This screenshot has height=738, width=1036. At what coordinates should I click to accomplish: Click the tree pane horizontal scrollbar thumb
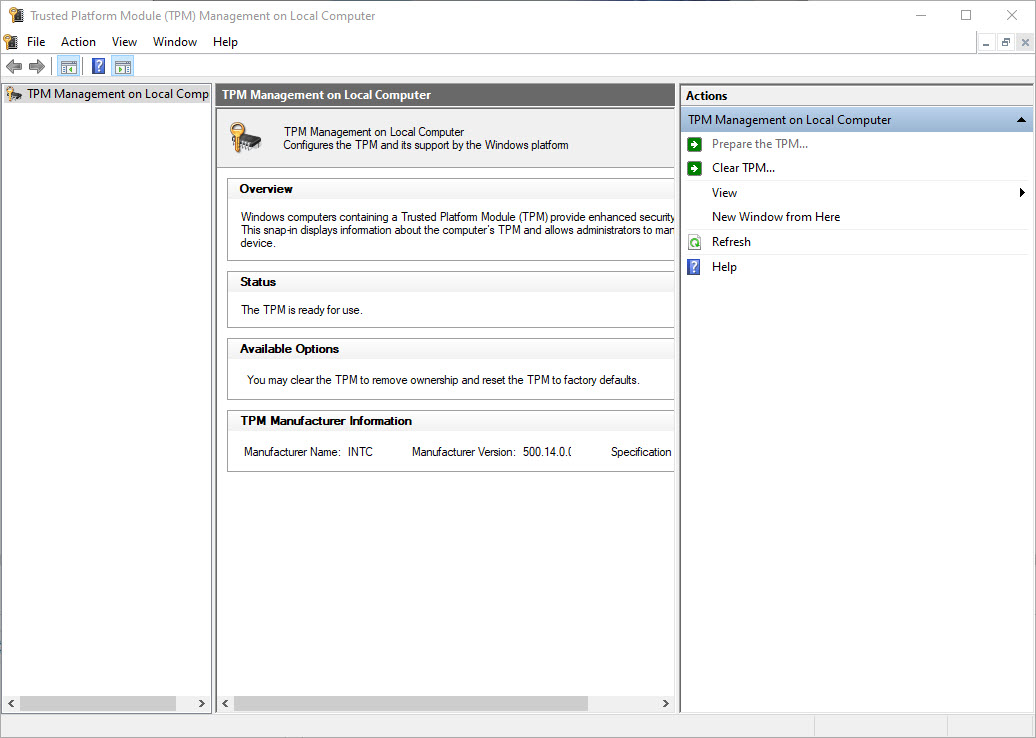pos(98,704)
